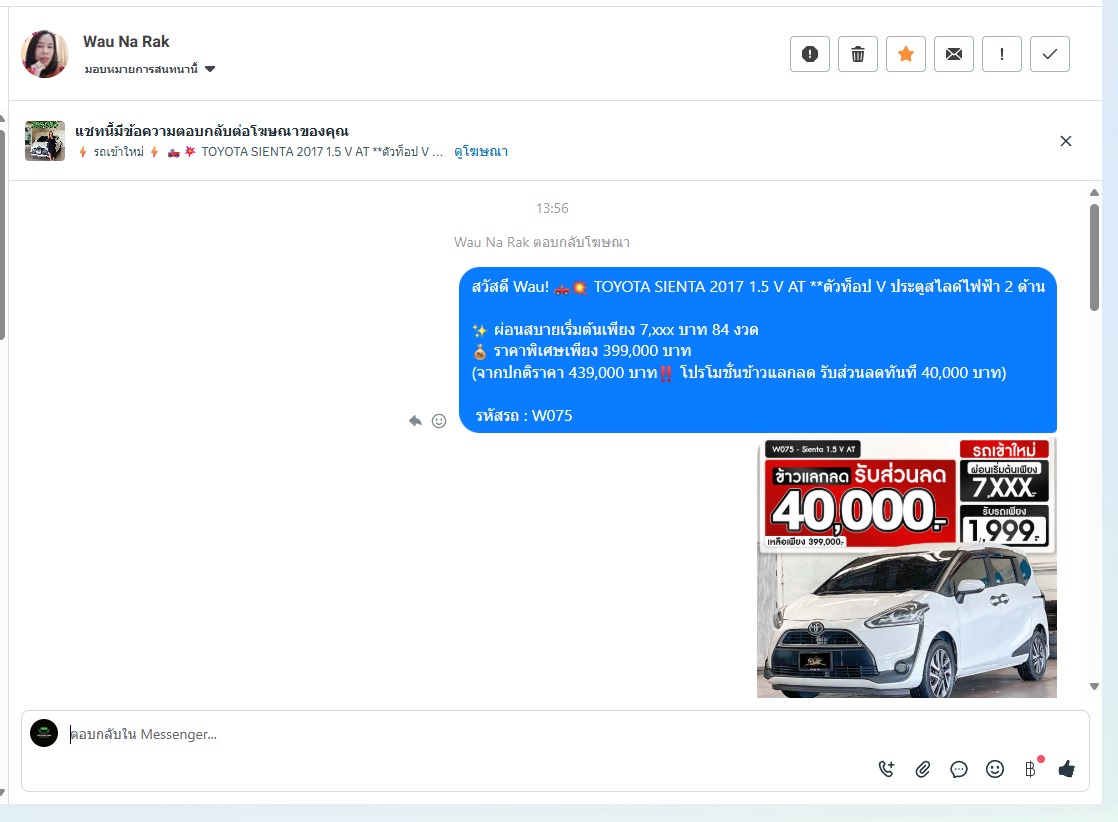Start a call with the phone icon
The width and height of the screenshot is (1118, 822).
[886, 769]
